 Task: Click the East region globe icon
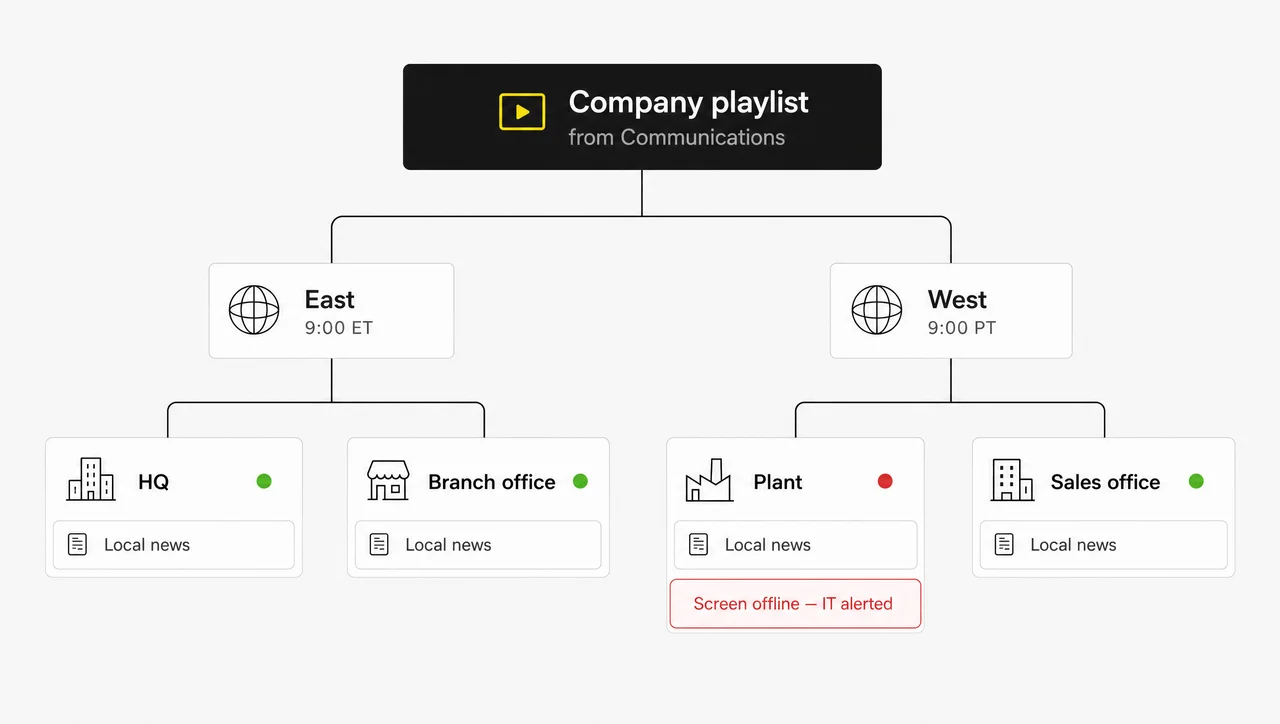point(254,310)
